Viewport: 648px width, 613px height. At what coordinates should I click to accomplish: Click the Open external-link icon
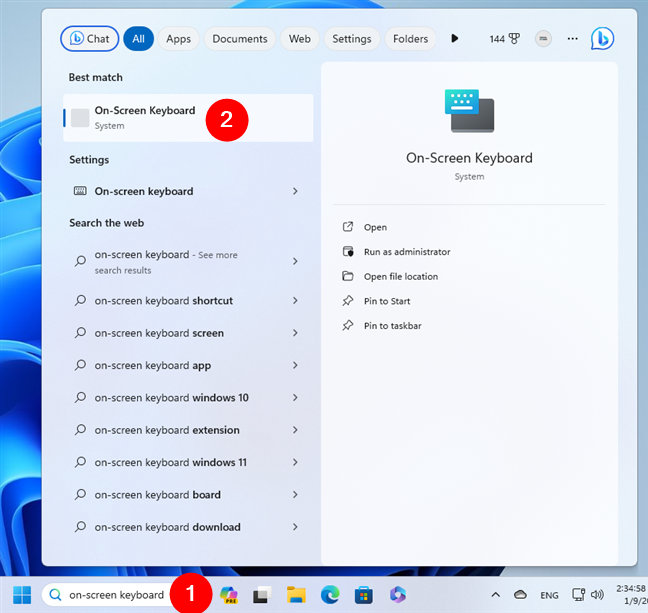pos(348,227)
